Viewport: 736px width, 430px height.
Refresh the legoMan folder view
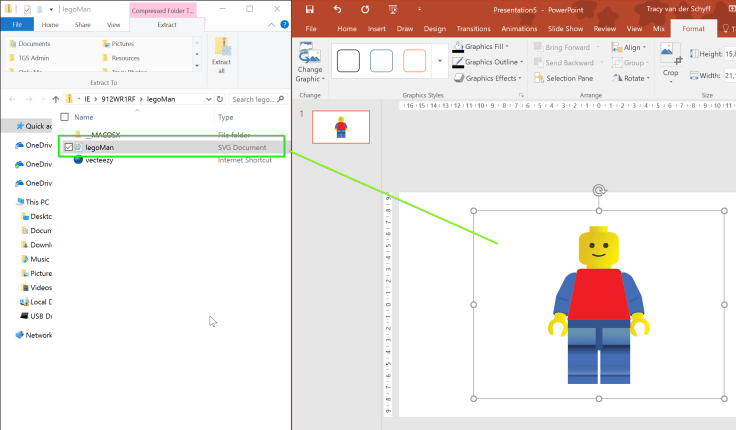tap(220, 100)
